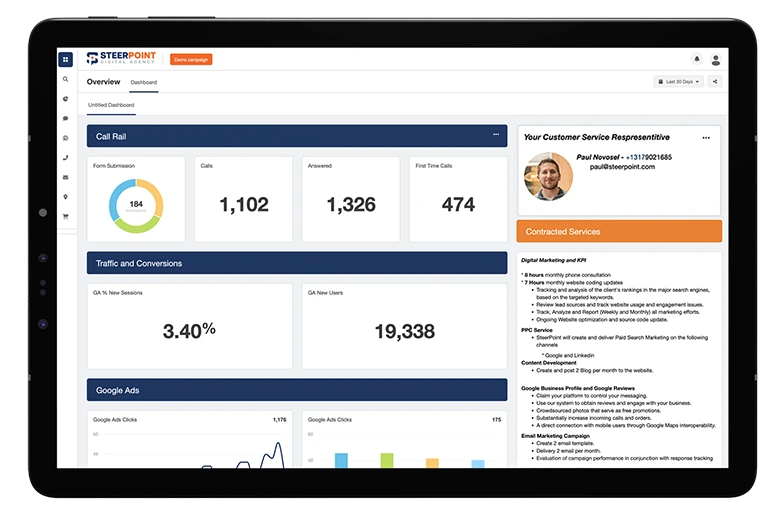Open the user profile avatar menu
Image resolution: width=780 pixels, height=518 pixels.
(x=716, y=60)
